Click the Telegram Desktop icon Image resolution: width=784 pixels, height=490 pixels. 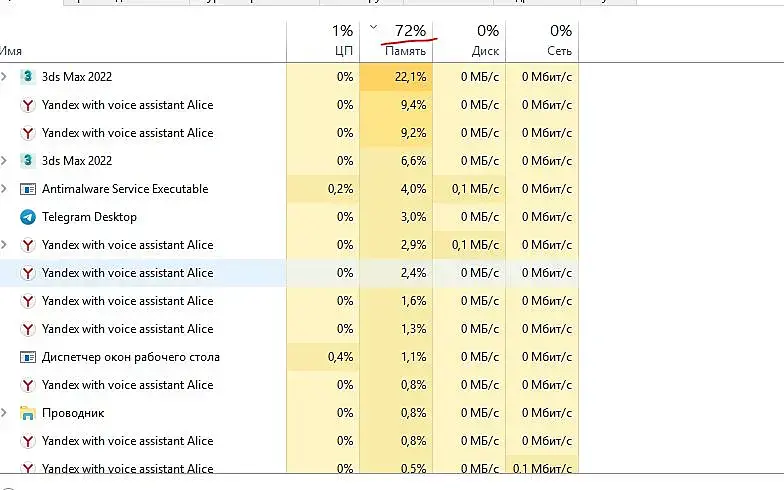[x=28, y=217]
